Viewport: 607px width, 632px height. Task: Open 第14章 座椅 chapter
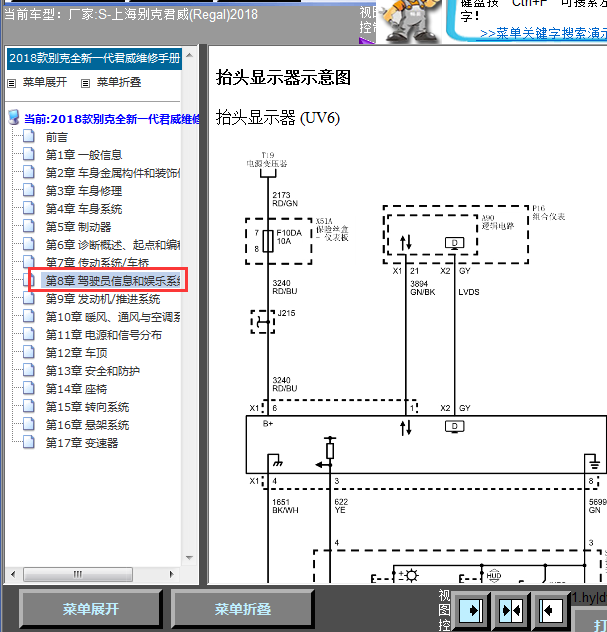coord(77,389)
